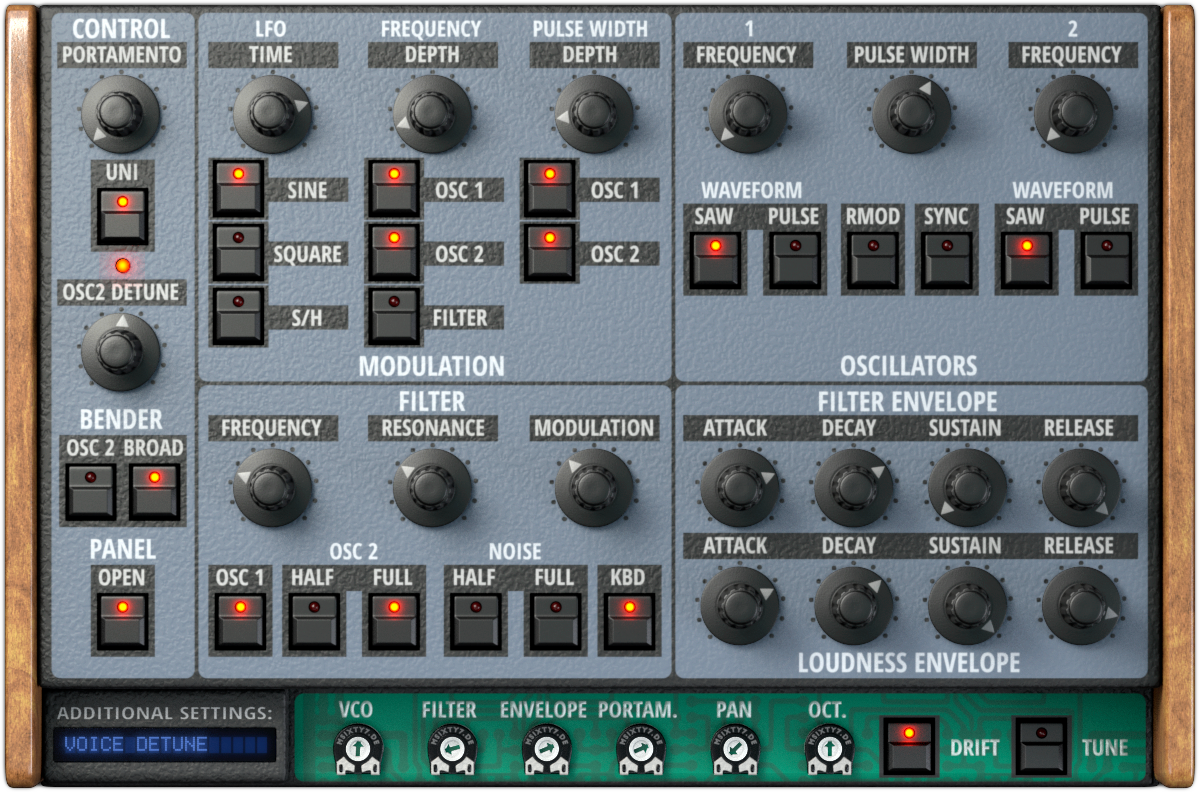Activate RMOD ring modulation
The height and width of the screenshot is (792, 1200).
[871, 256]
